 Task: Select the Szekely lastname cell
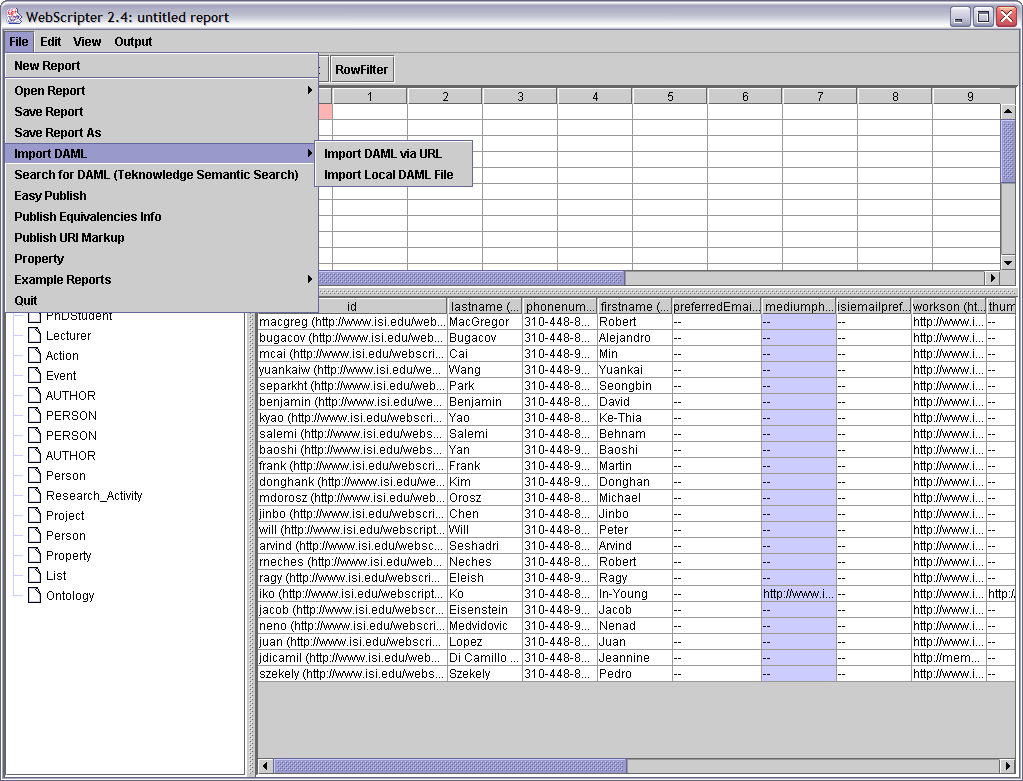coord(484,674)
